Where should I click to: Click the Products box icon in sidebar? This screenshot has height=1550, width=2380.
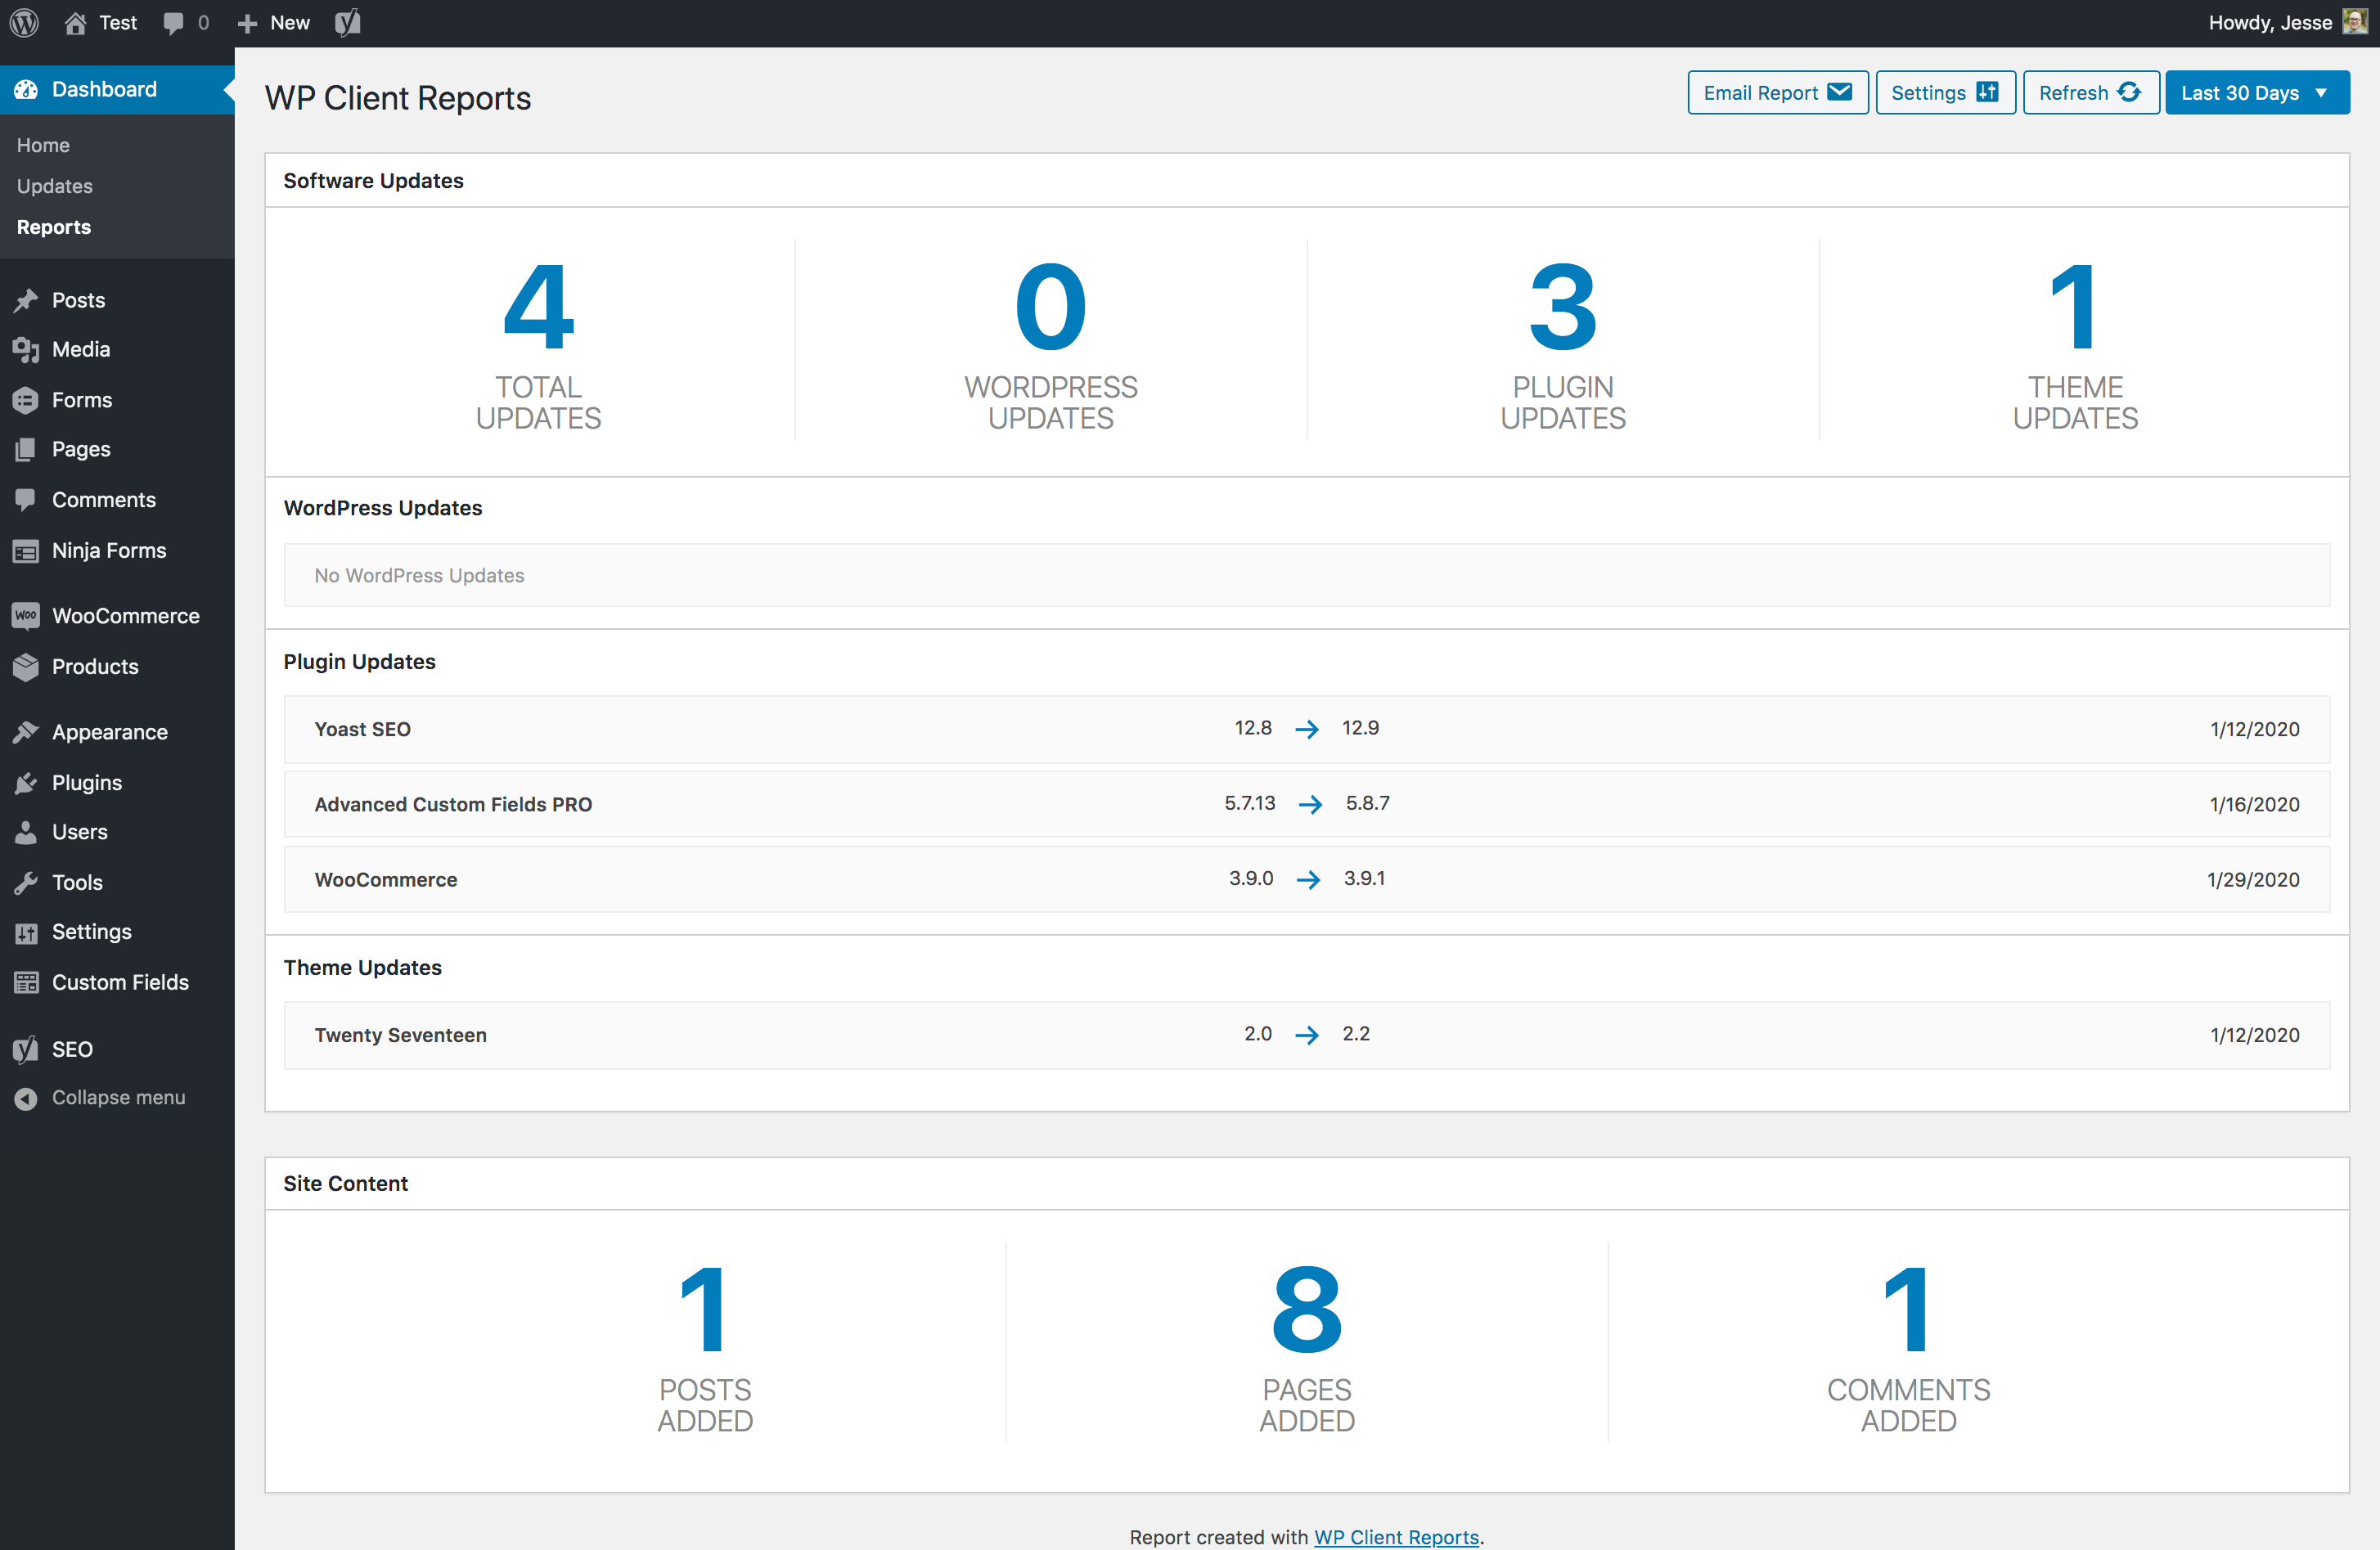[x=26, y=667]
